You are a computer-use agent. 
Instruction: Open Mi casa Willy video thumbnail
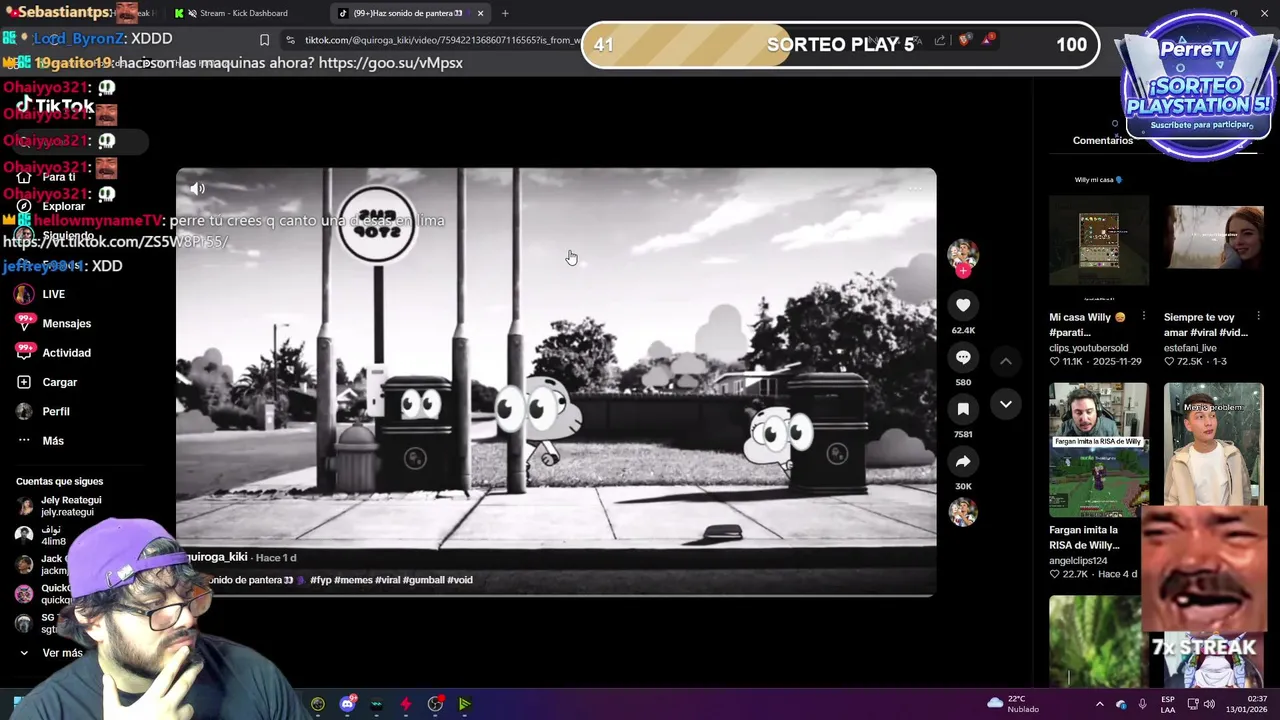(1099, 240)
